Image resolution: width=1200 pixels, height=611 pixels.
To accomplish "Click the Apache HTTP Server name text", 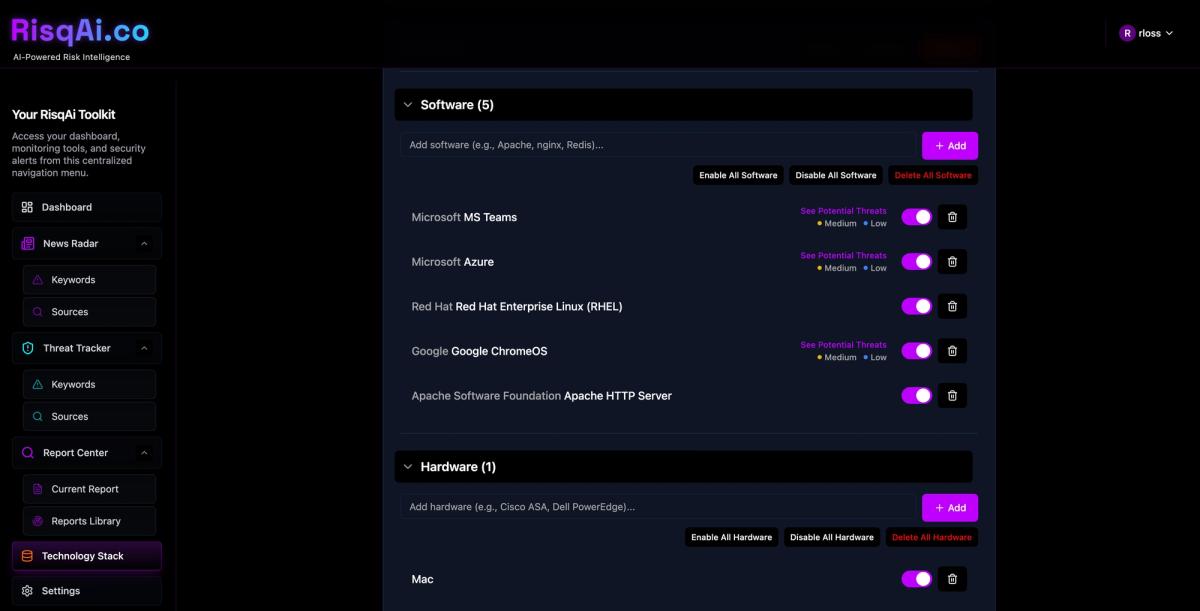I will [x=618, y=396].
